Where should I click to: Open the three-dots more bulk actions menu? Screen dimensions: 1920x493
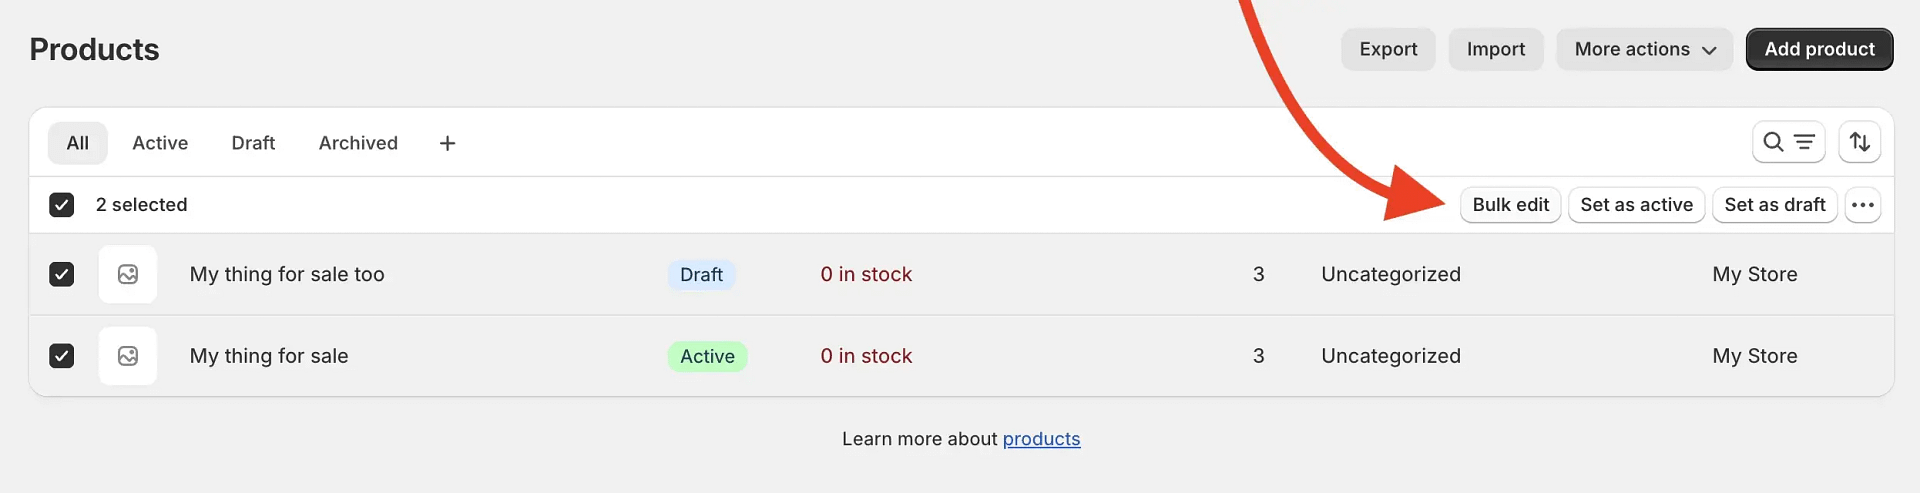1862,205
